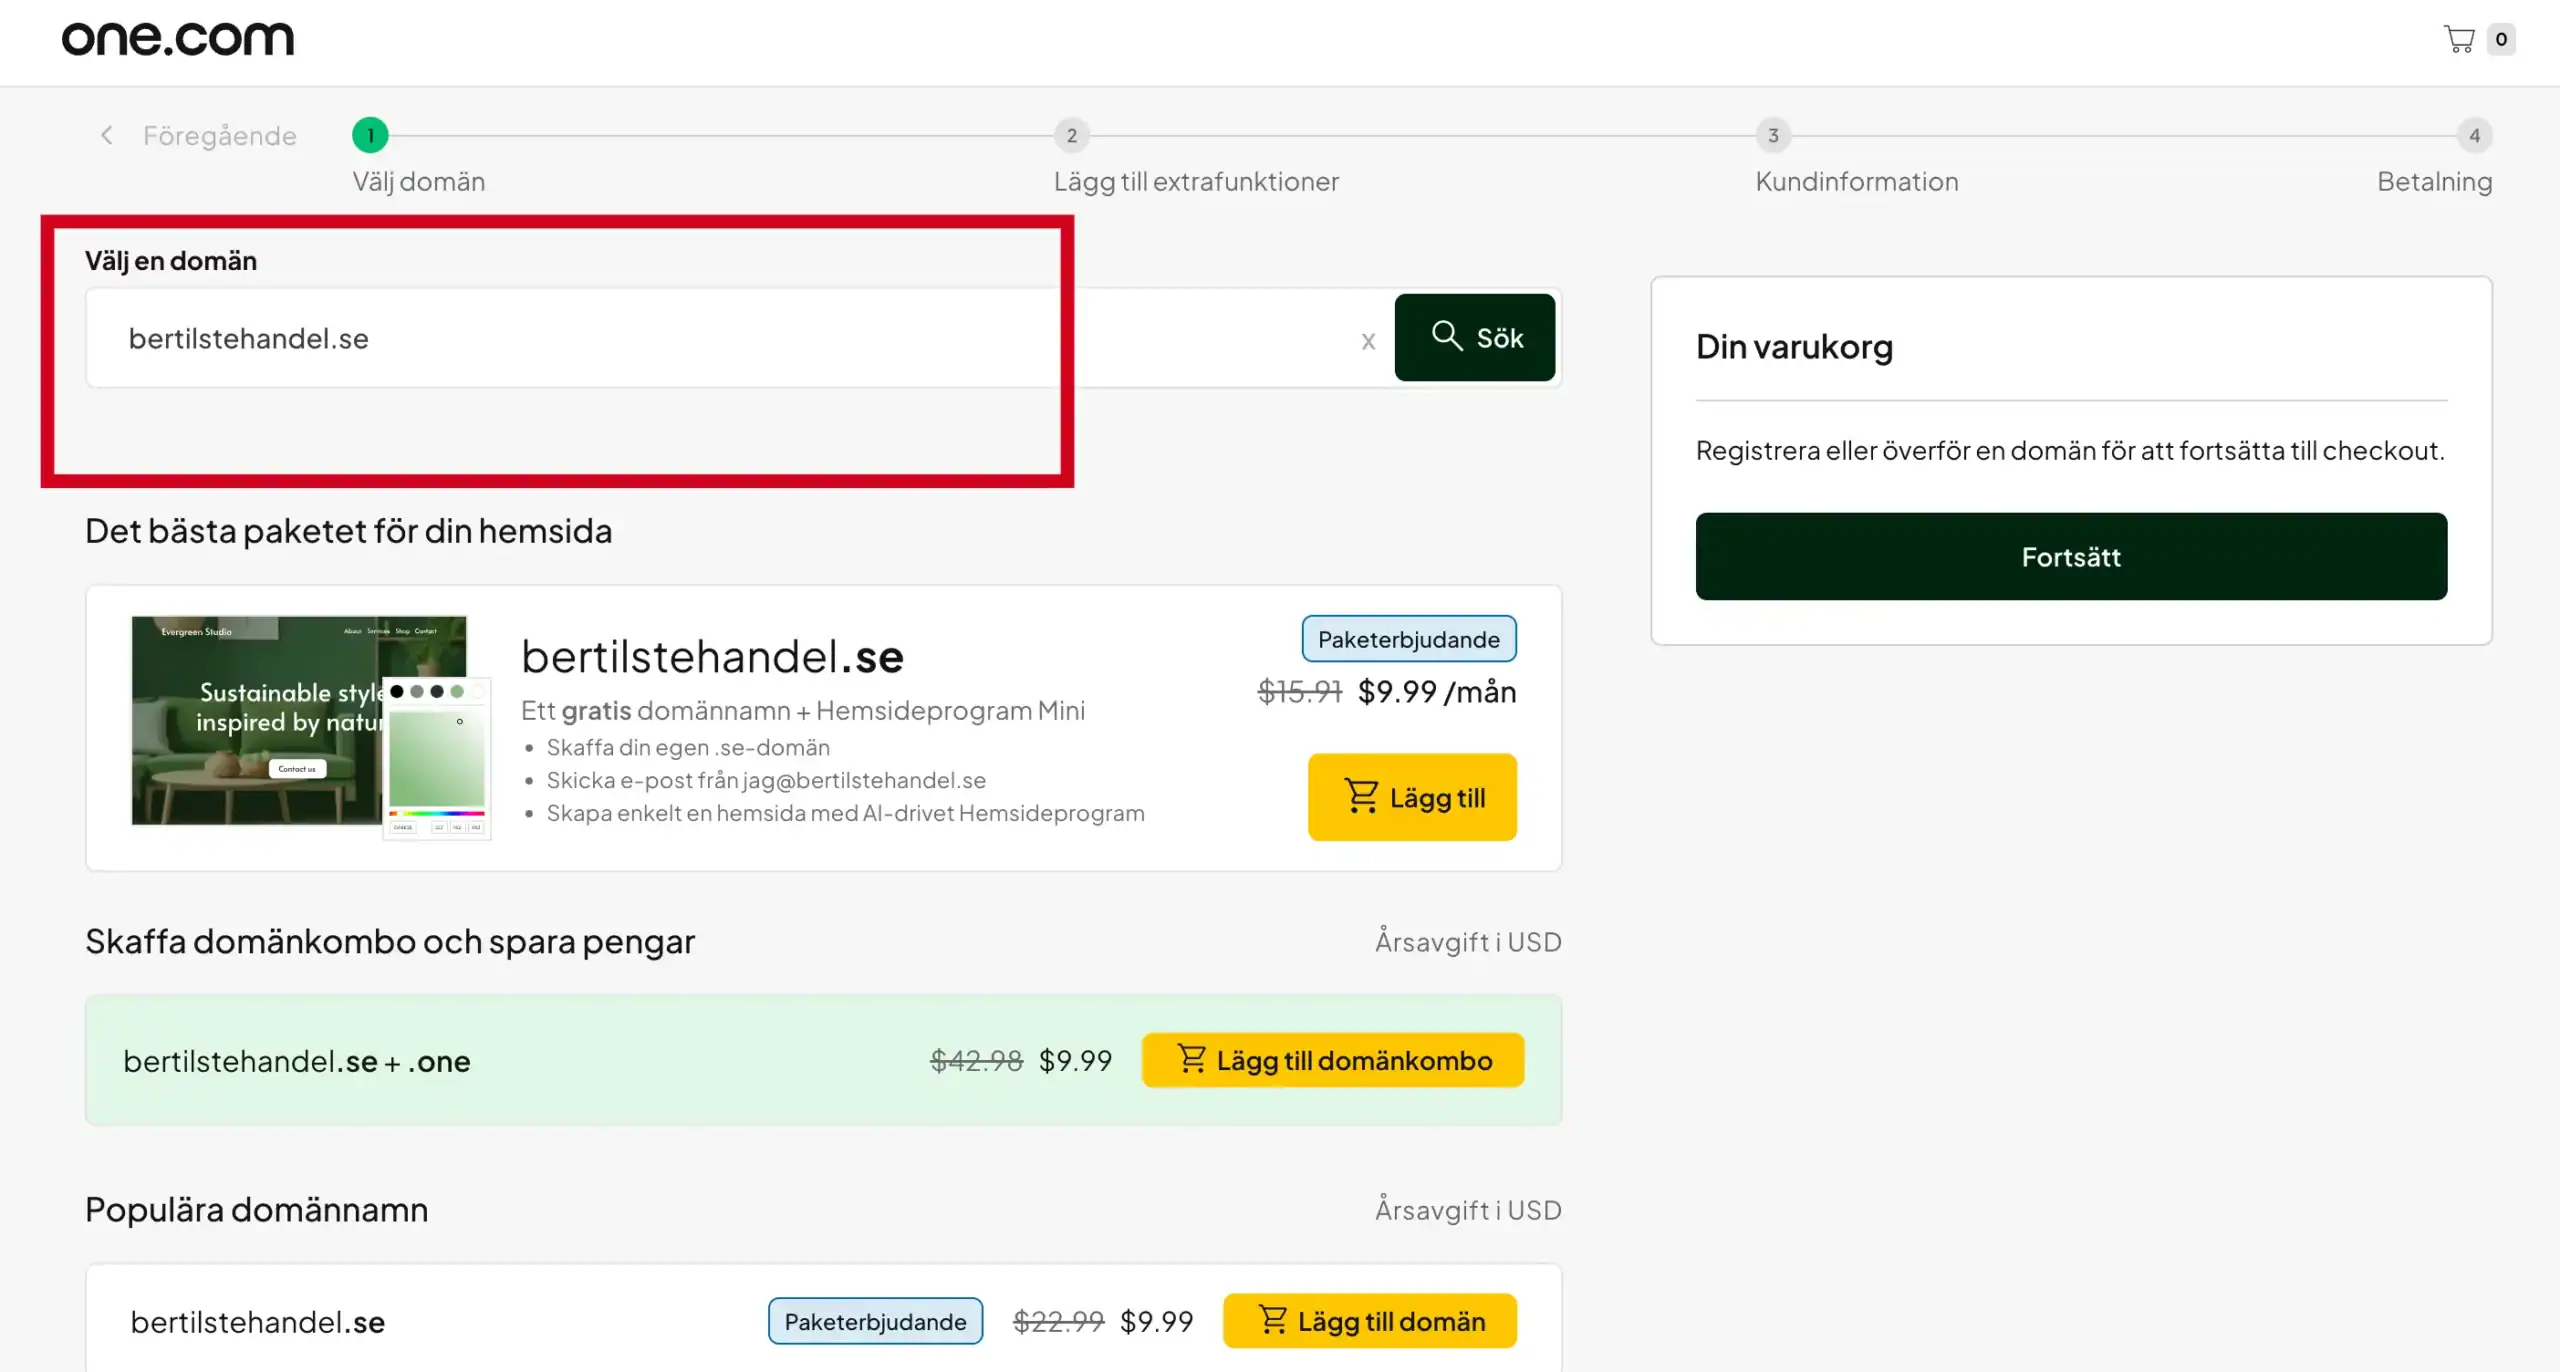Click the Populära domännamn heading
2560x1372 pixels.
(256, 1210)
